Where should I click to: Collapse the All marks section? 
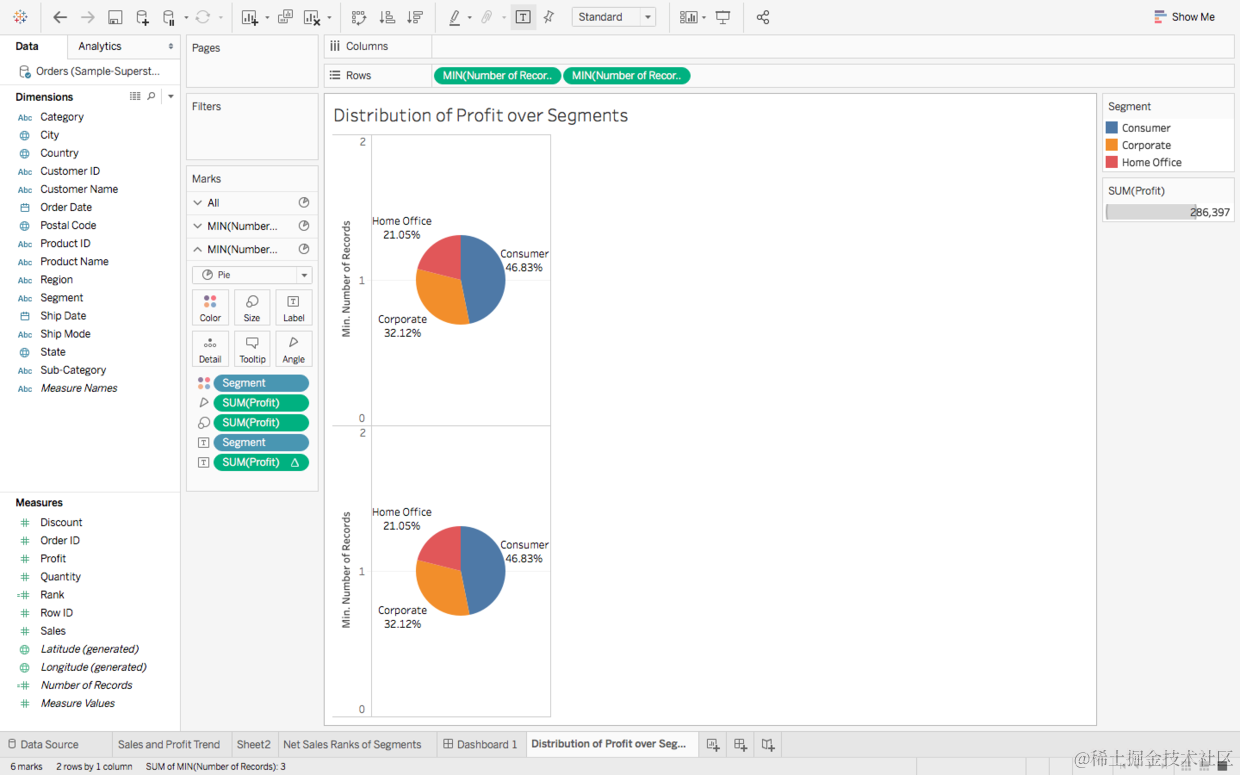click(x=198, y=203)
